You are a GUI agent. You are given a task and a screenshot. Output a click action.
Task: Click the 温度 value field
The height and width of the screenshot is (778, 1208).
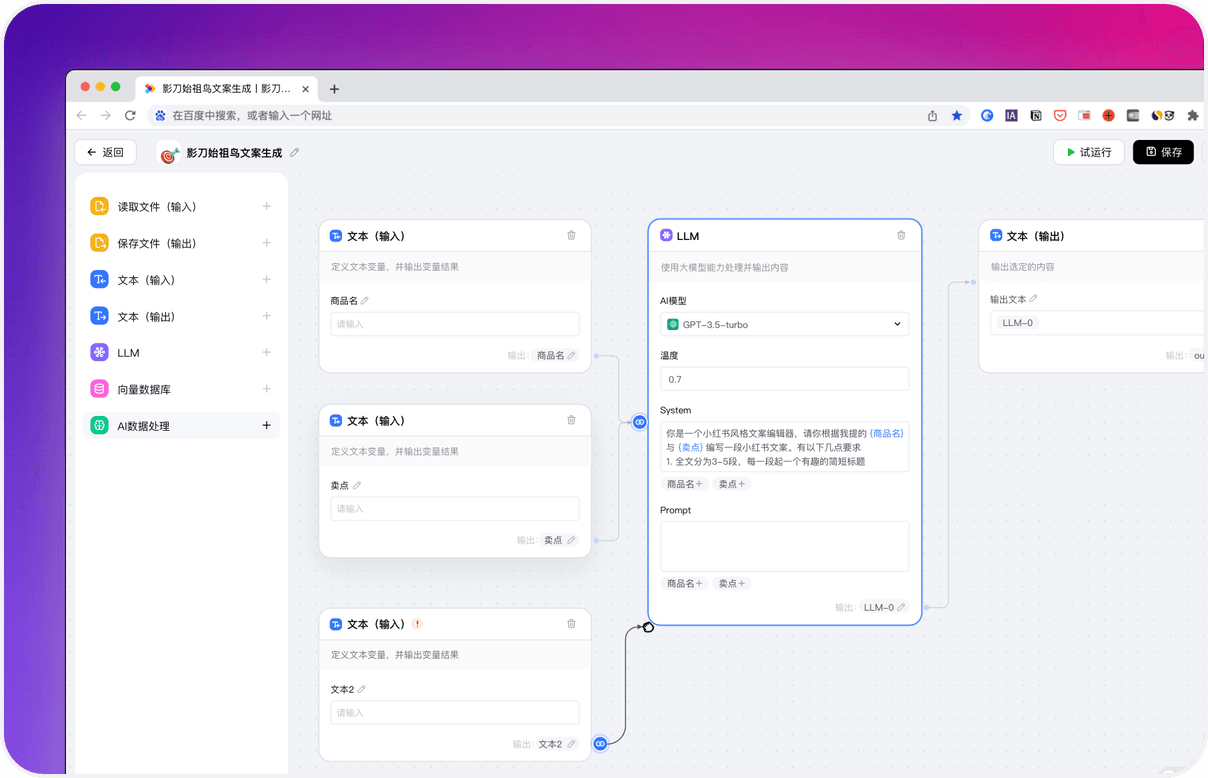click(x=784, y=379)
